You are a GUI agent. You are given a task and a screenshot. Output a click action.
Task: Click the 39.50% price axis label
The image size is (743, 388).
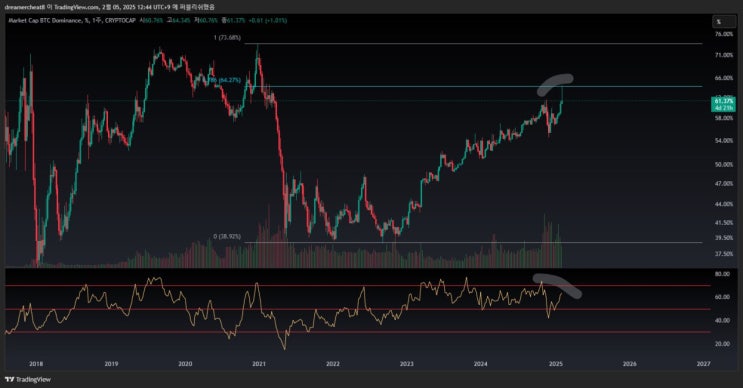coord(724,238)
